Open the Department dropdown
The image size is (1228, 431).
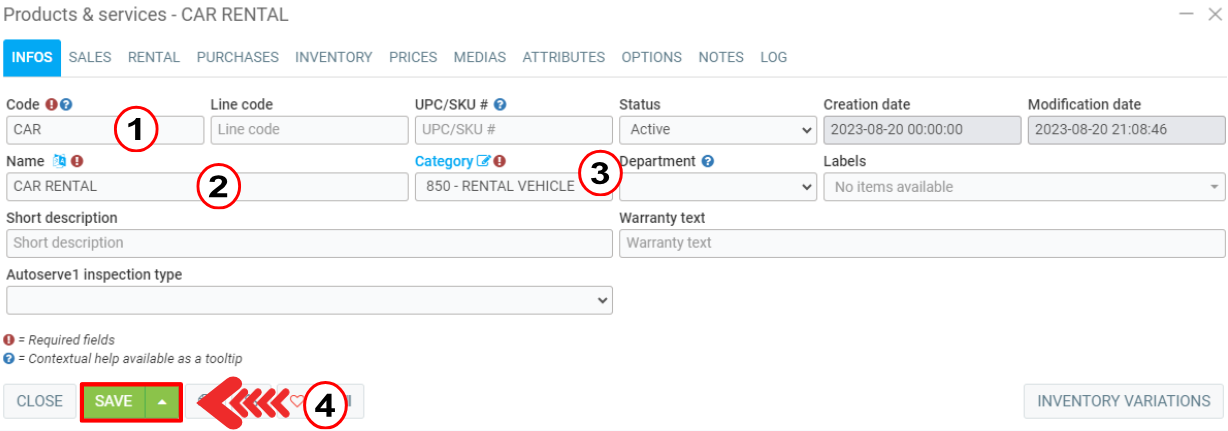point(717,187)
